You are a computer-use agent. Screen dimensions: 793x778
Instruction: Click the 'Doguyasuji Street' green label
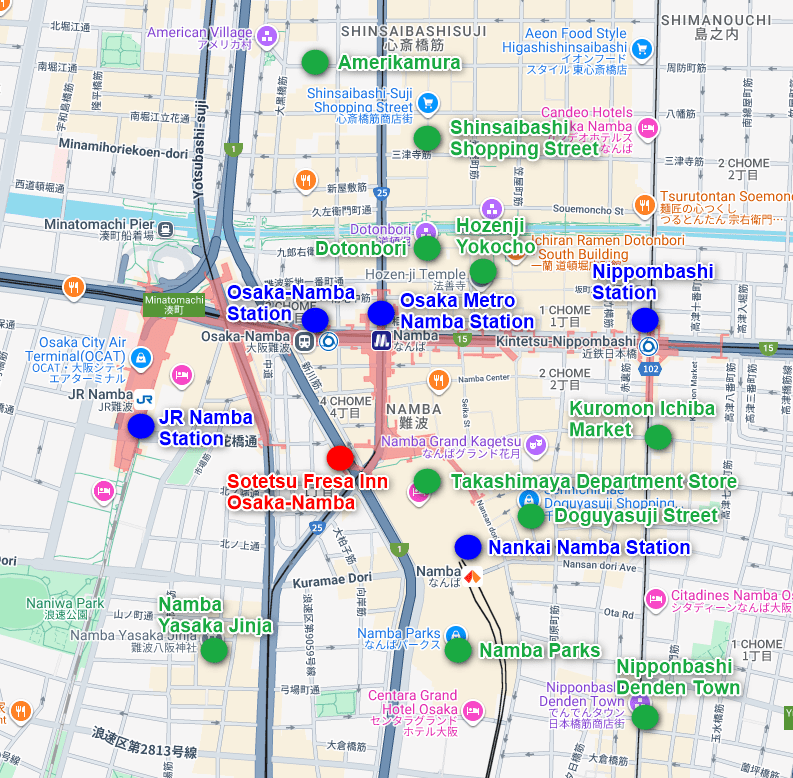[x=636, y=516]
